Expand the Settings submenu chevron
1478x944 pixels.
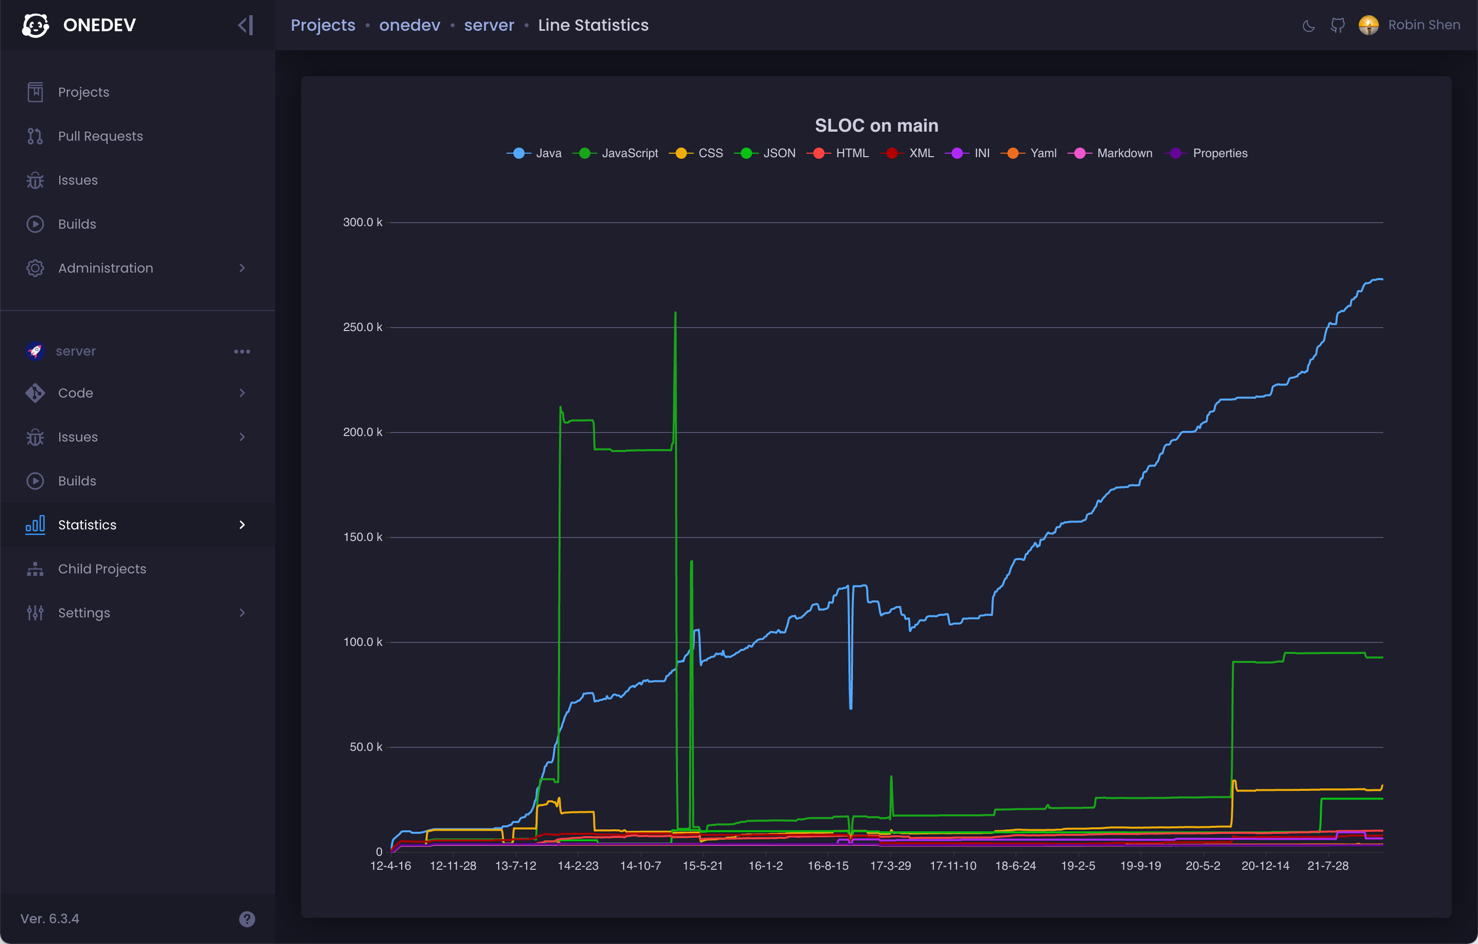click(242, 613)
